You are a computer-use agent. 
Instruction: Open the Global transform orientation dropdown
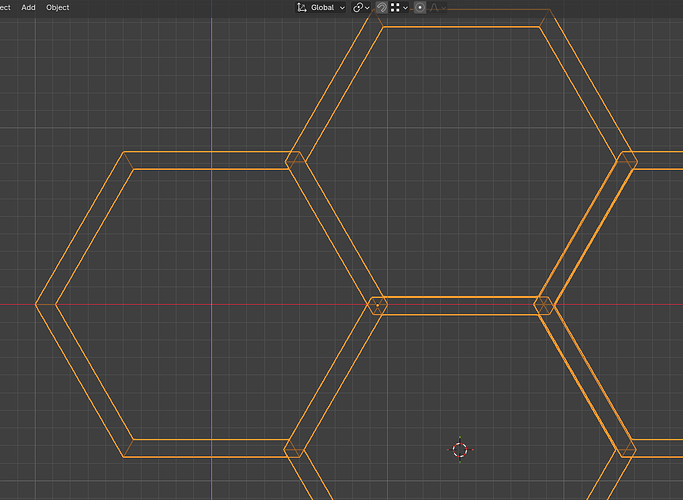point(321,7)
